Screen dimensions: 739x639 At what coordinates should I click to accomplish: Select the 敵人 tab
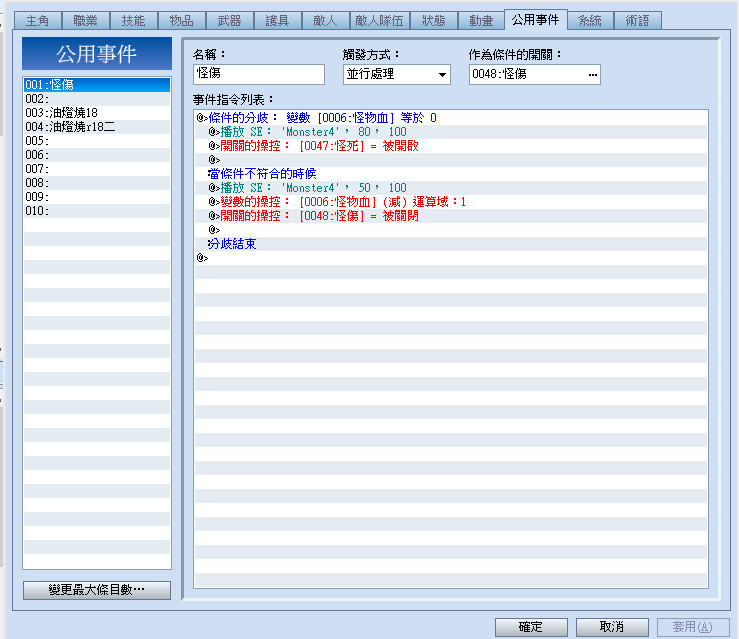click(325, 21)
